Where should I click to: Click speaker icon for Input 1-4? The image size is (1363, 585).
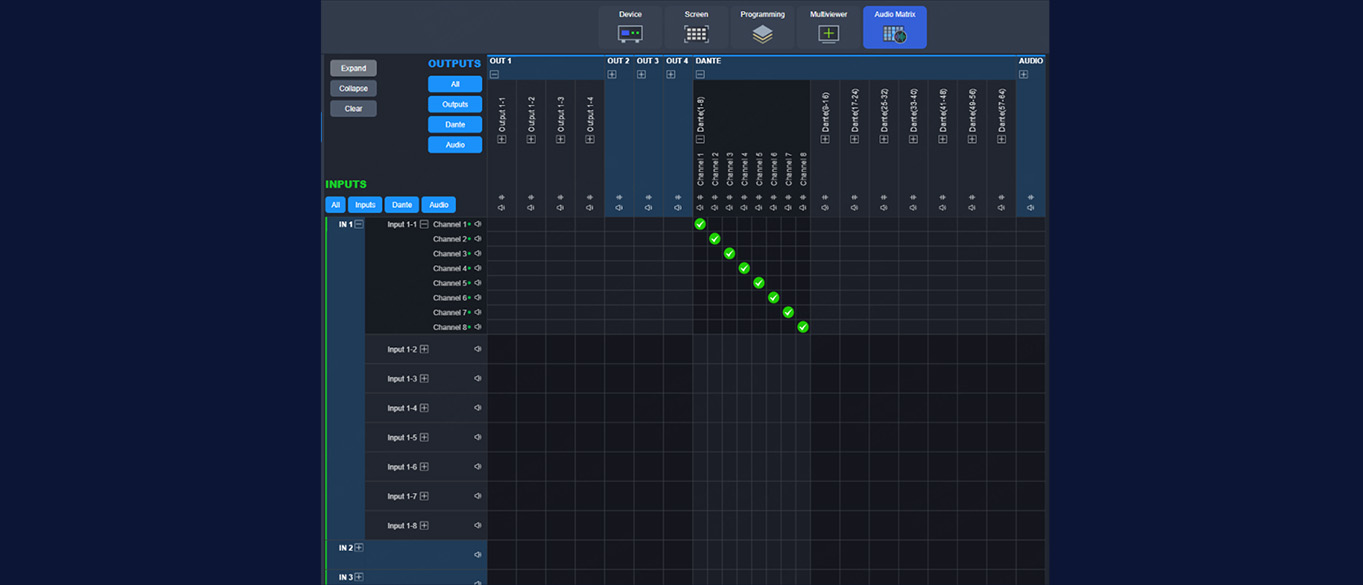click(x=478, y=408)
